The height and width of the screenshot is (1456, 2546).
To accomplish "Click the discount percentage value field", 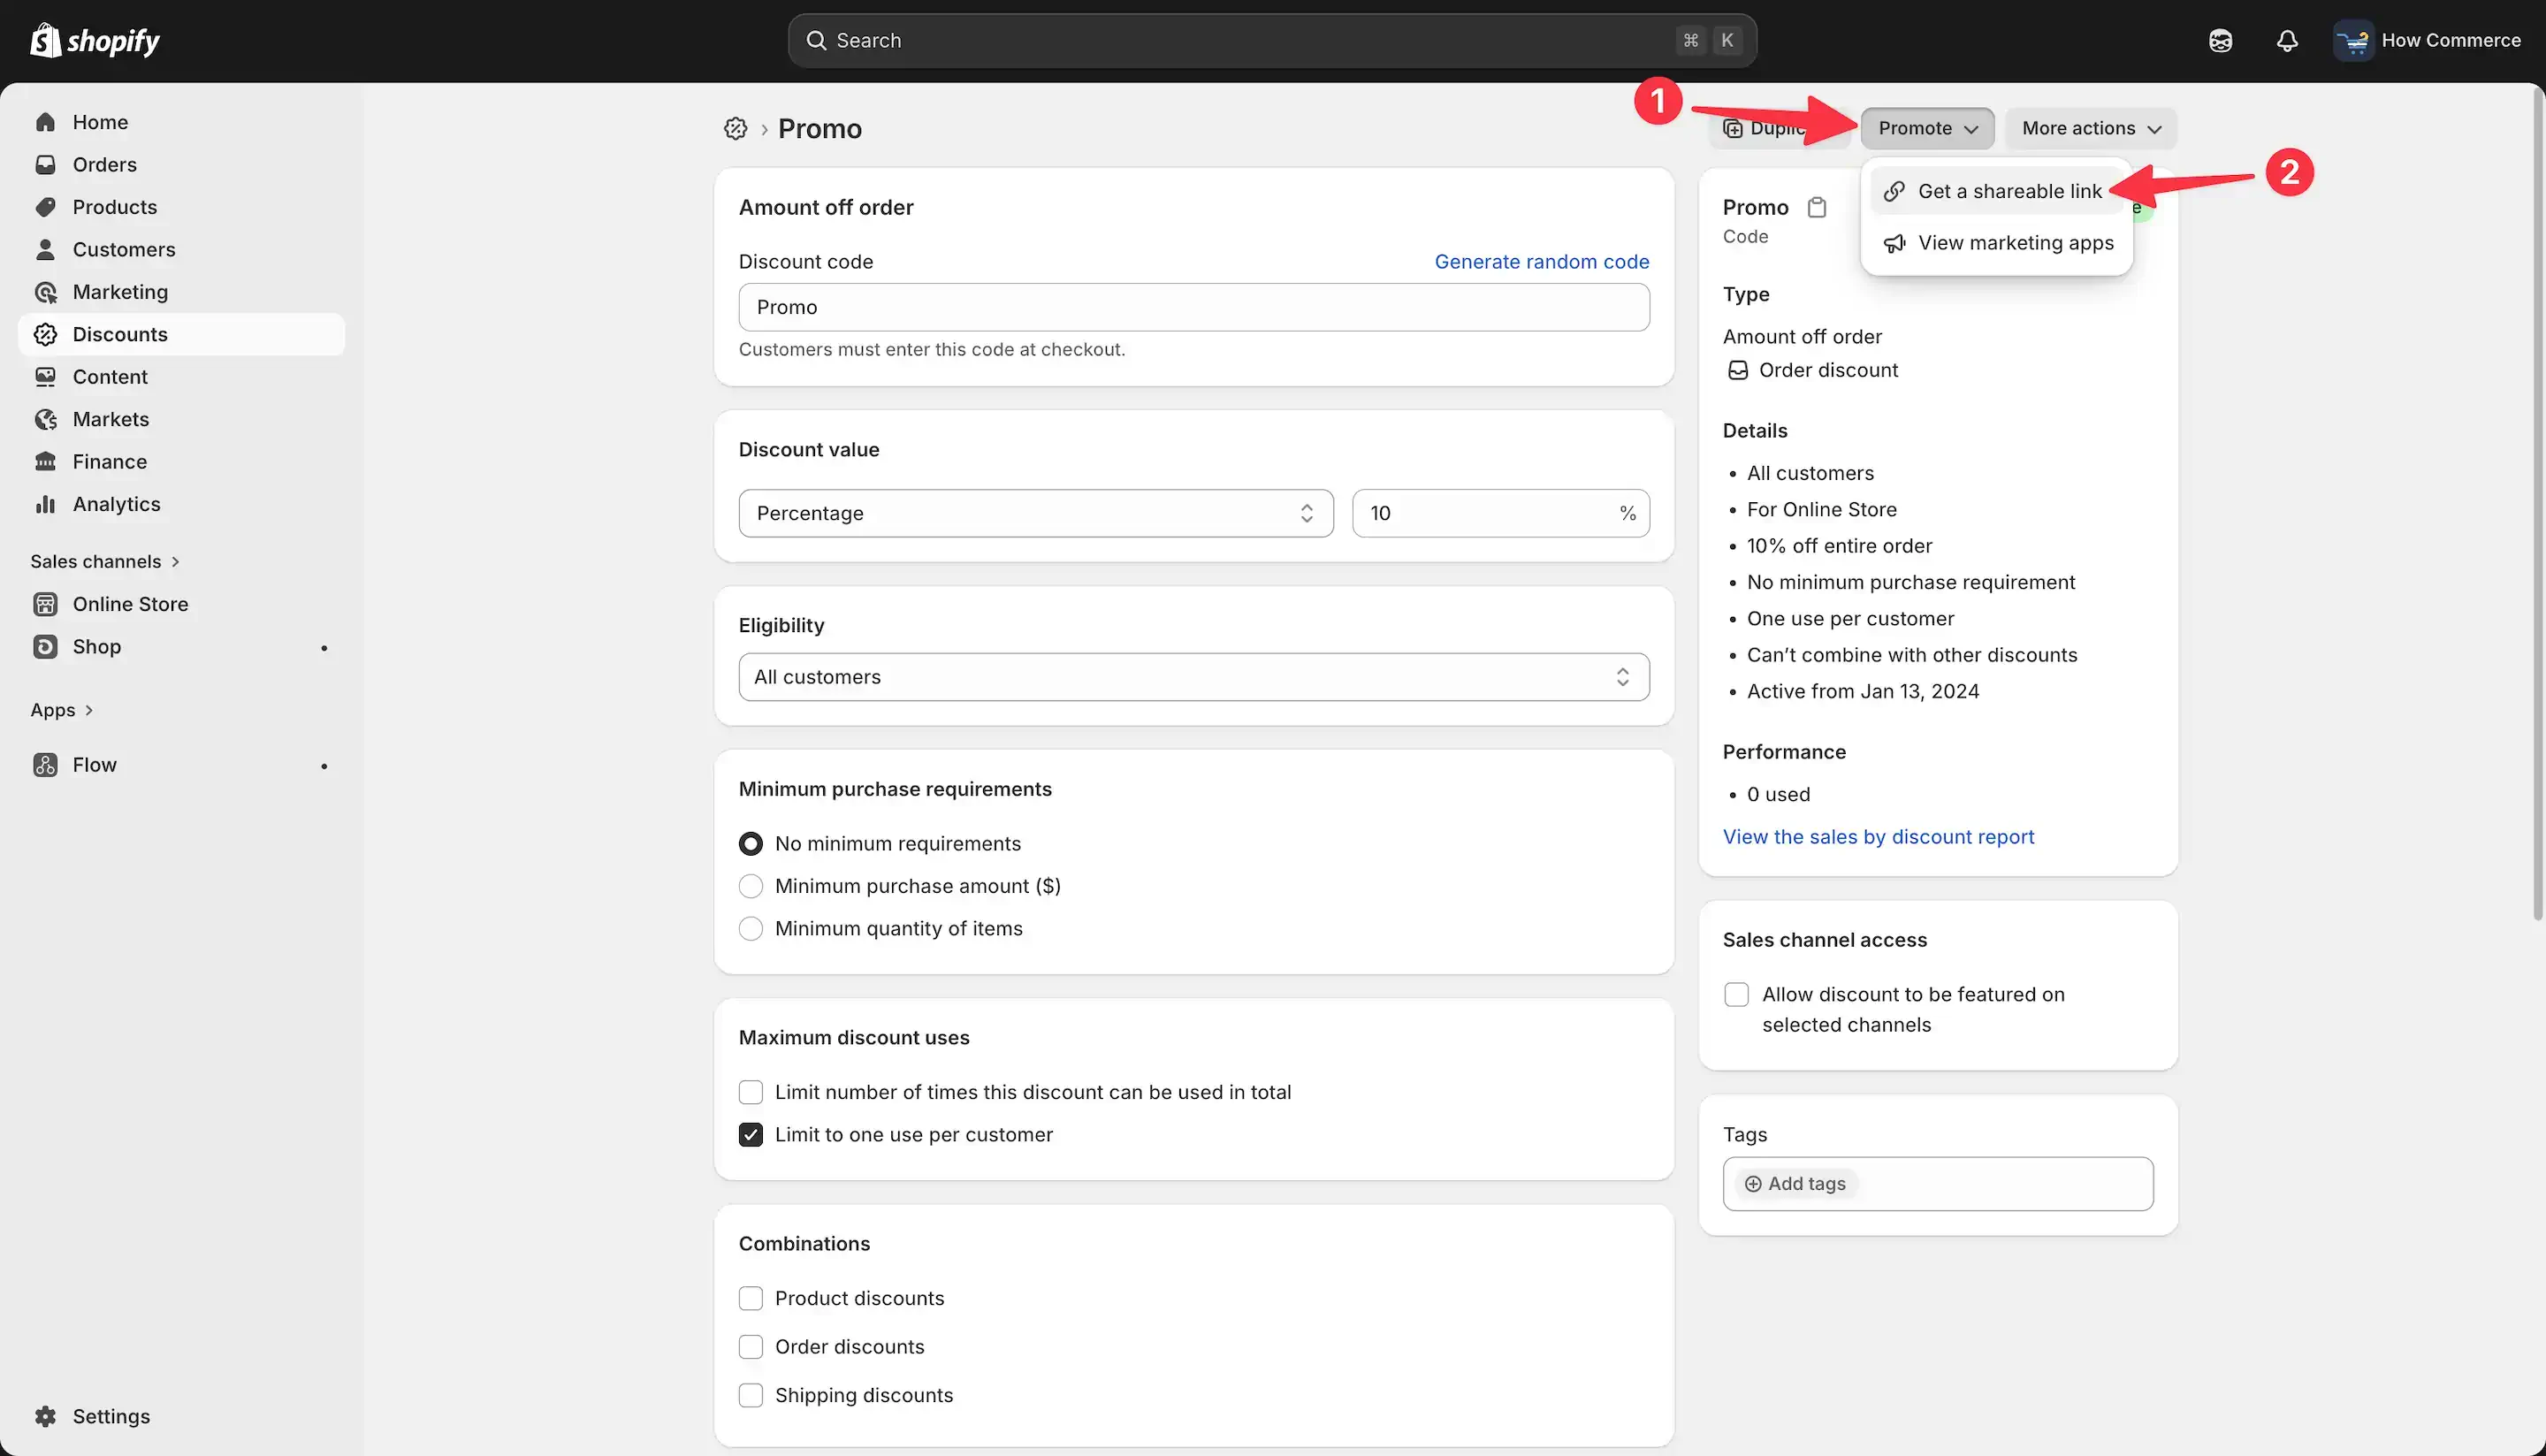I will pos(1501,513).
